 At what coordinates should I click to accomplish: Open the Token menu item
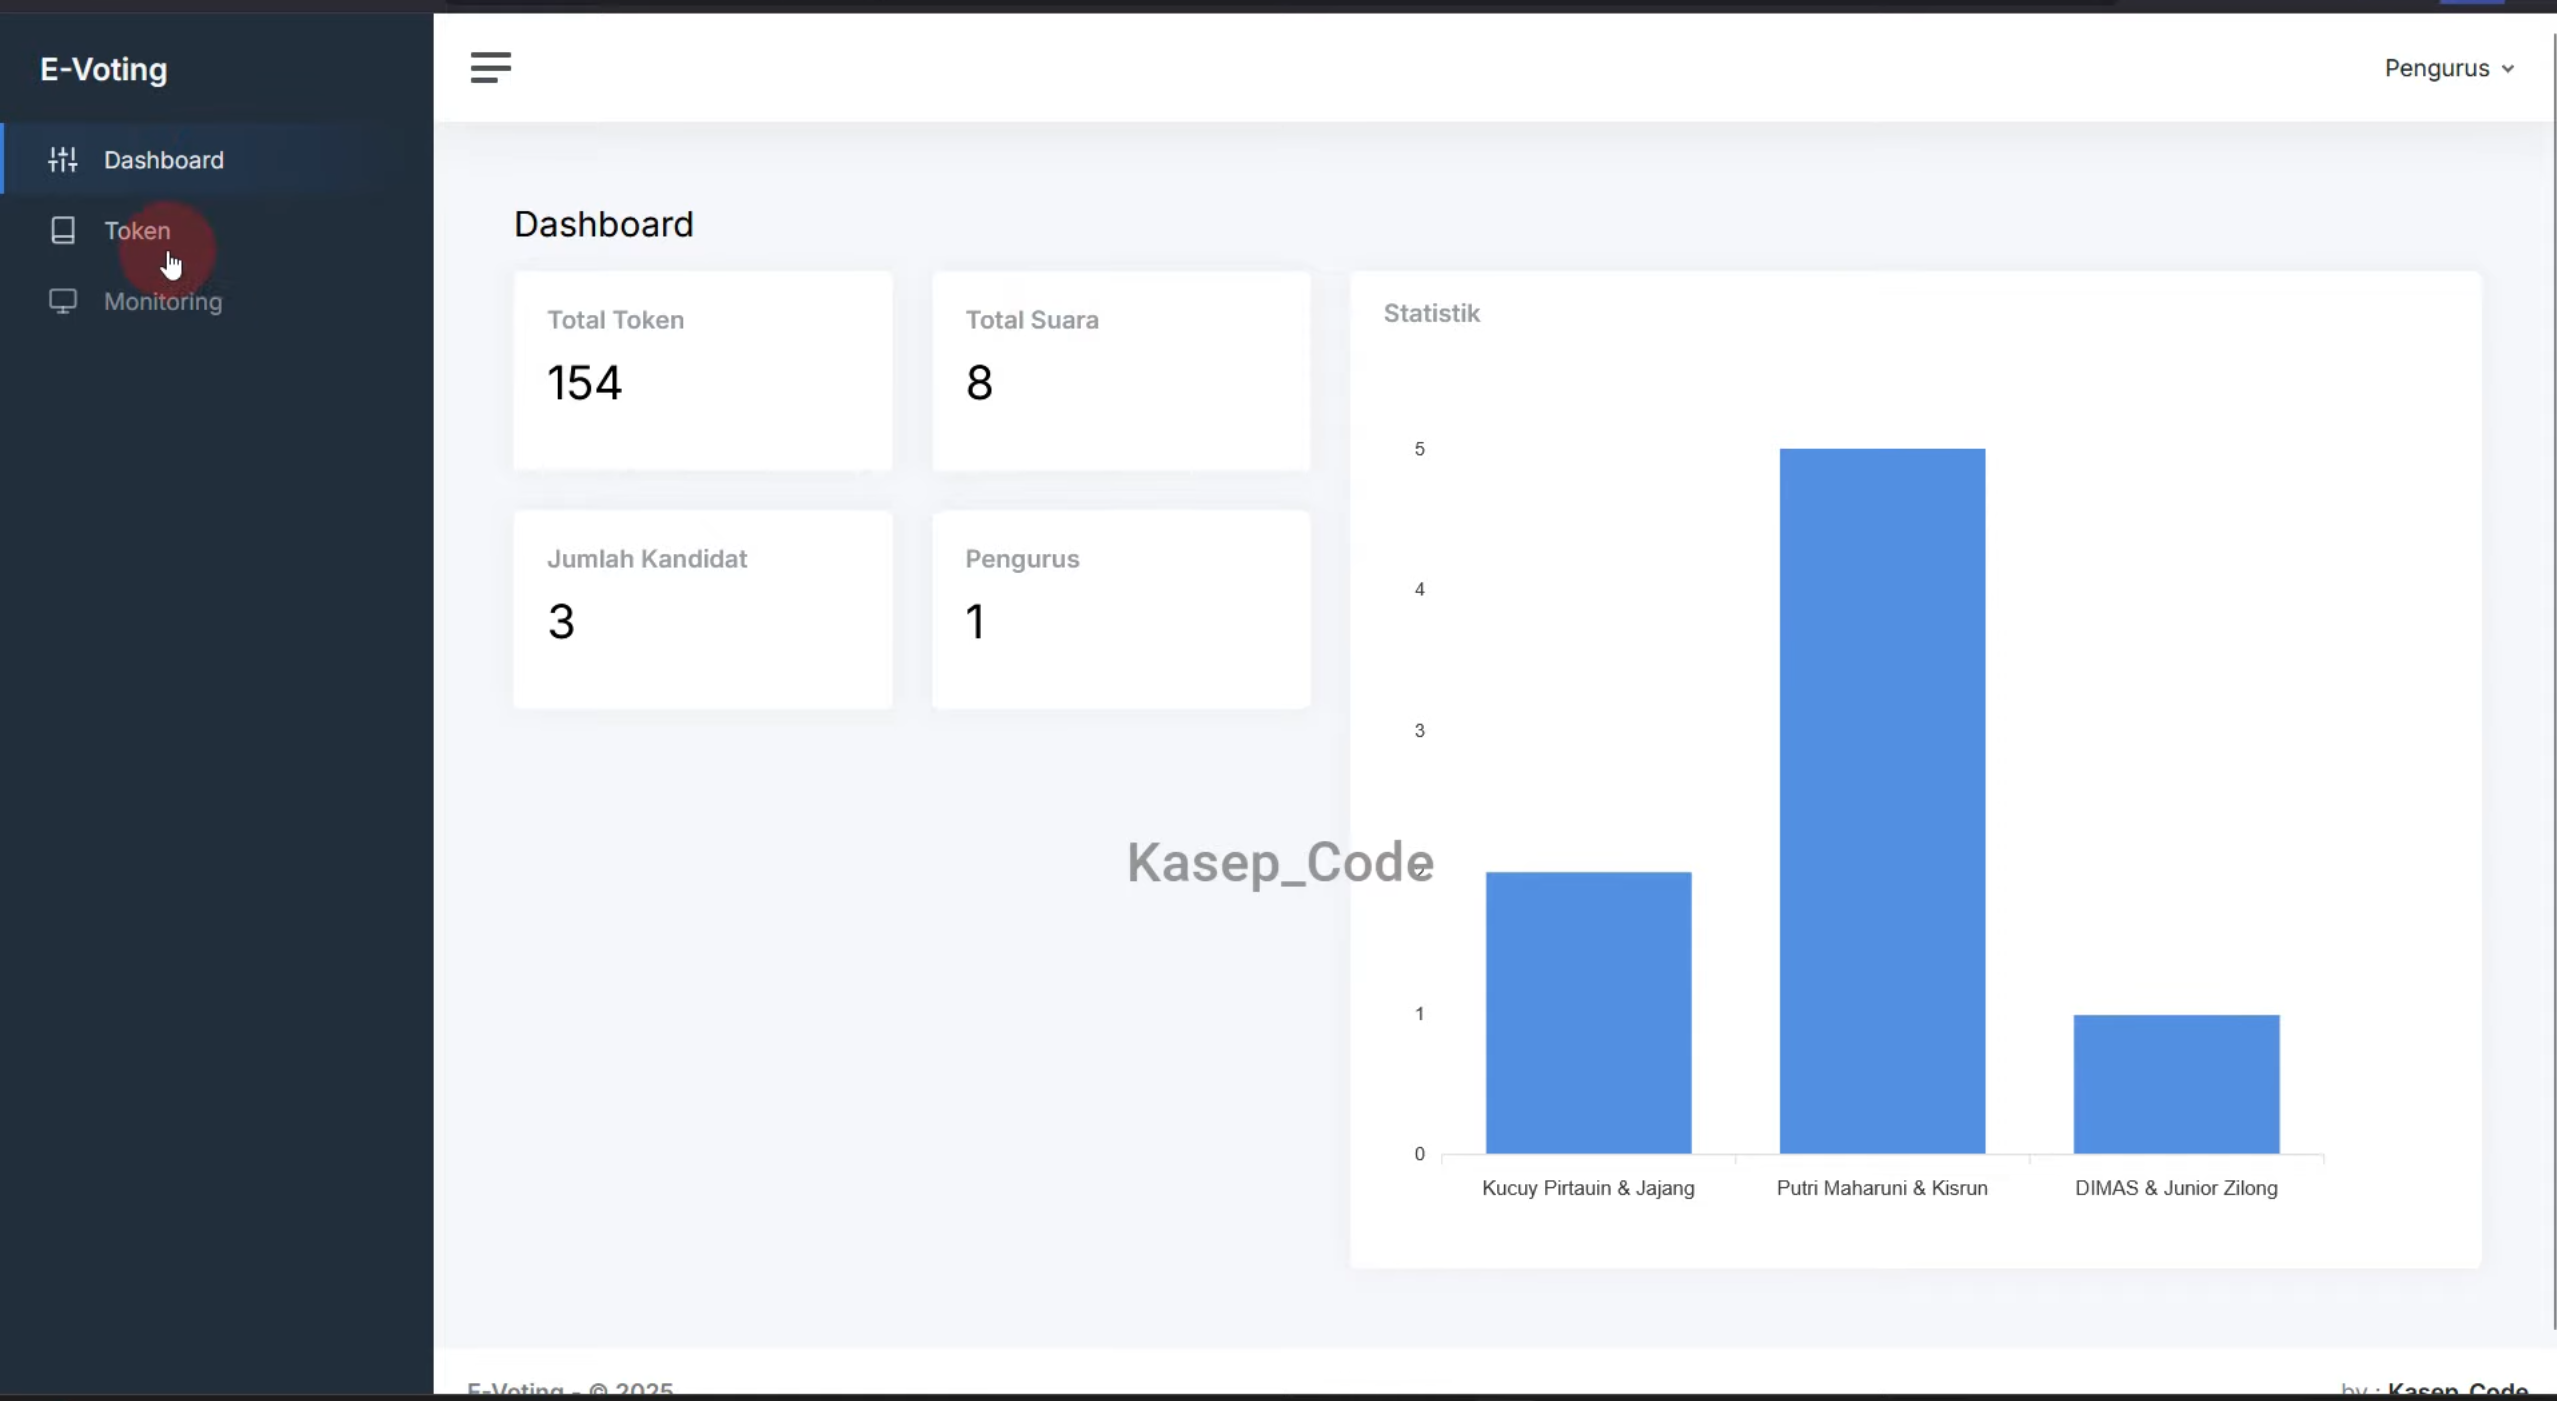[217, 230]
